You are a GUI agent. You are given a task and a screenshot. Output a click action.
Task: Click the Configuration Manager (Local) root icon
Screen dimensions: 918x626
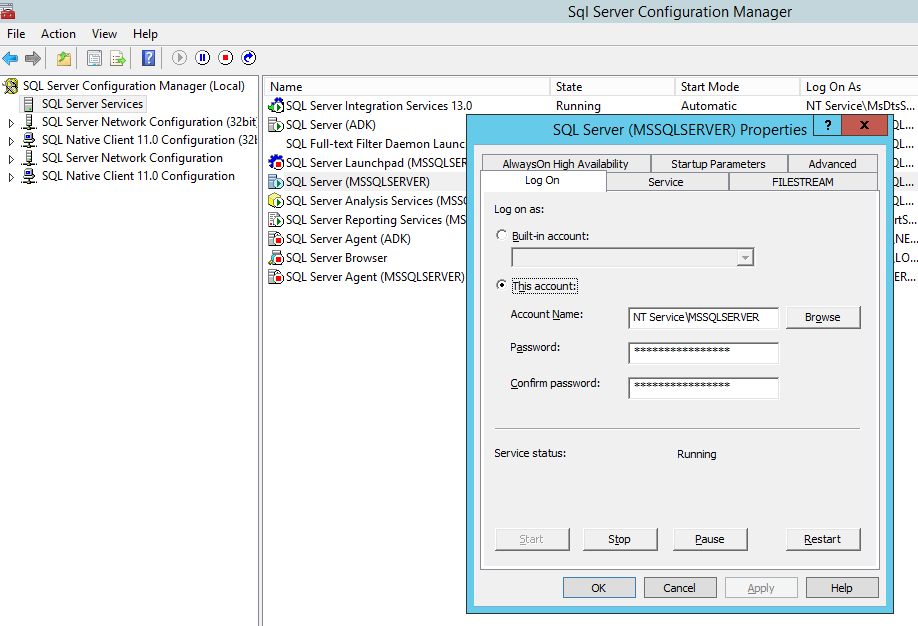[11, 86]
